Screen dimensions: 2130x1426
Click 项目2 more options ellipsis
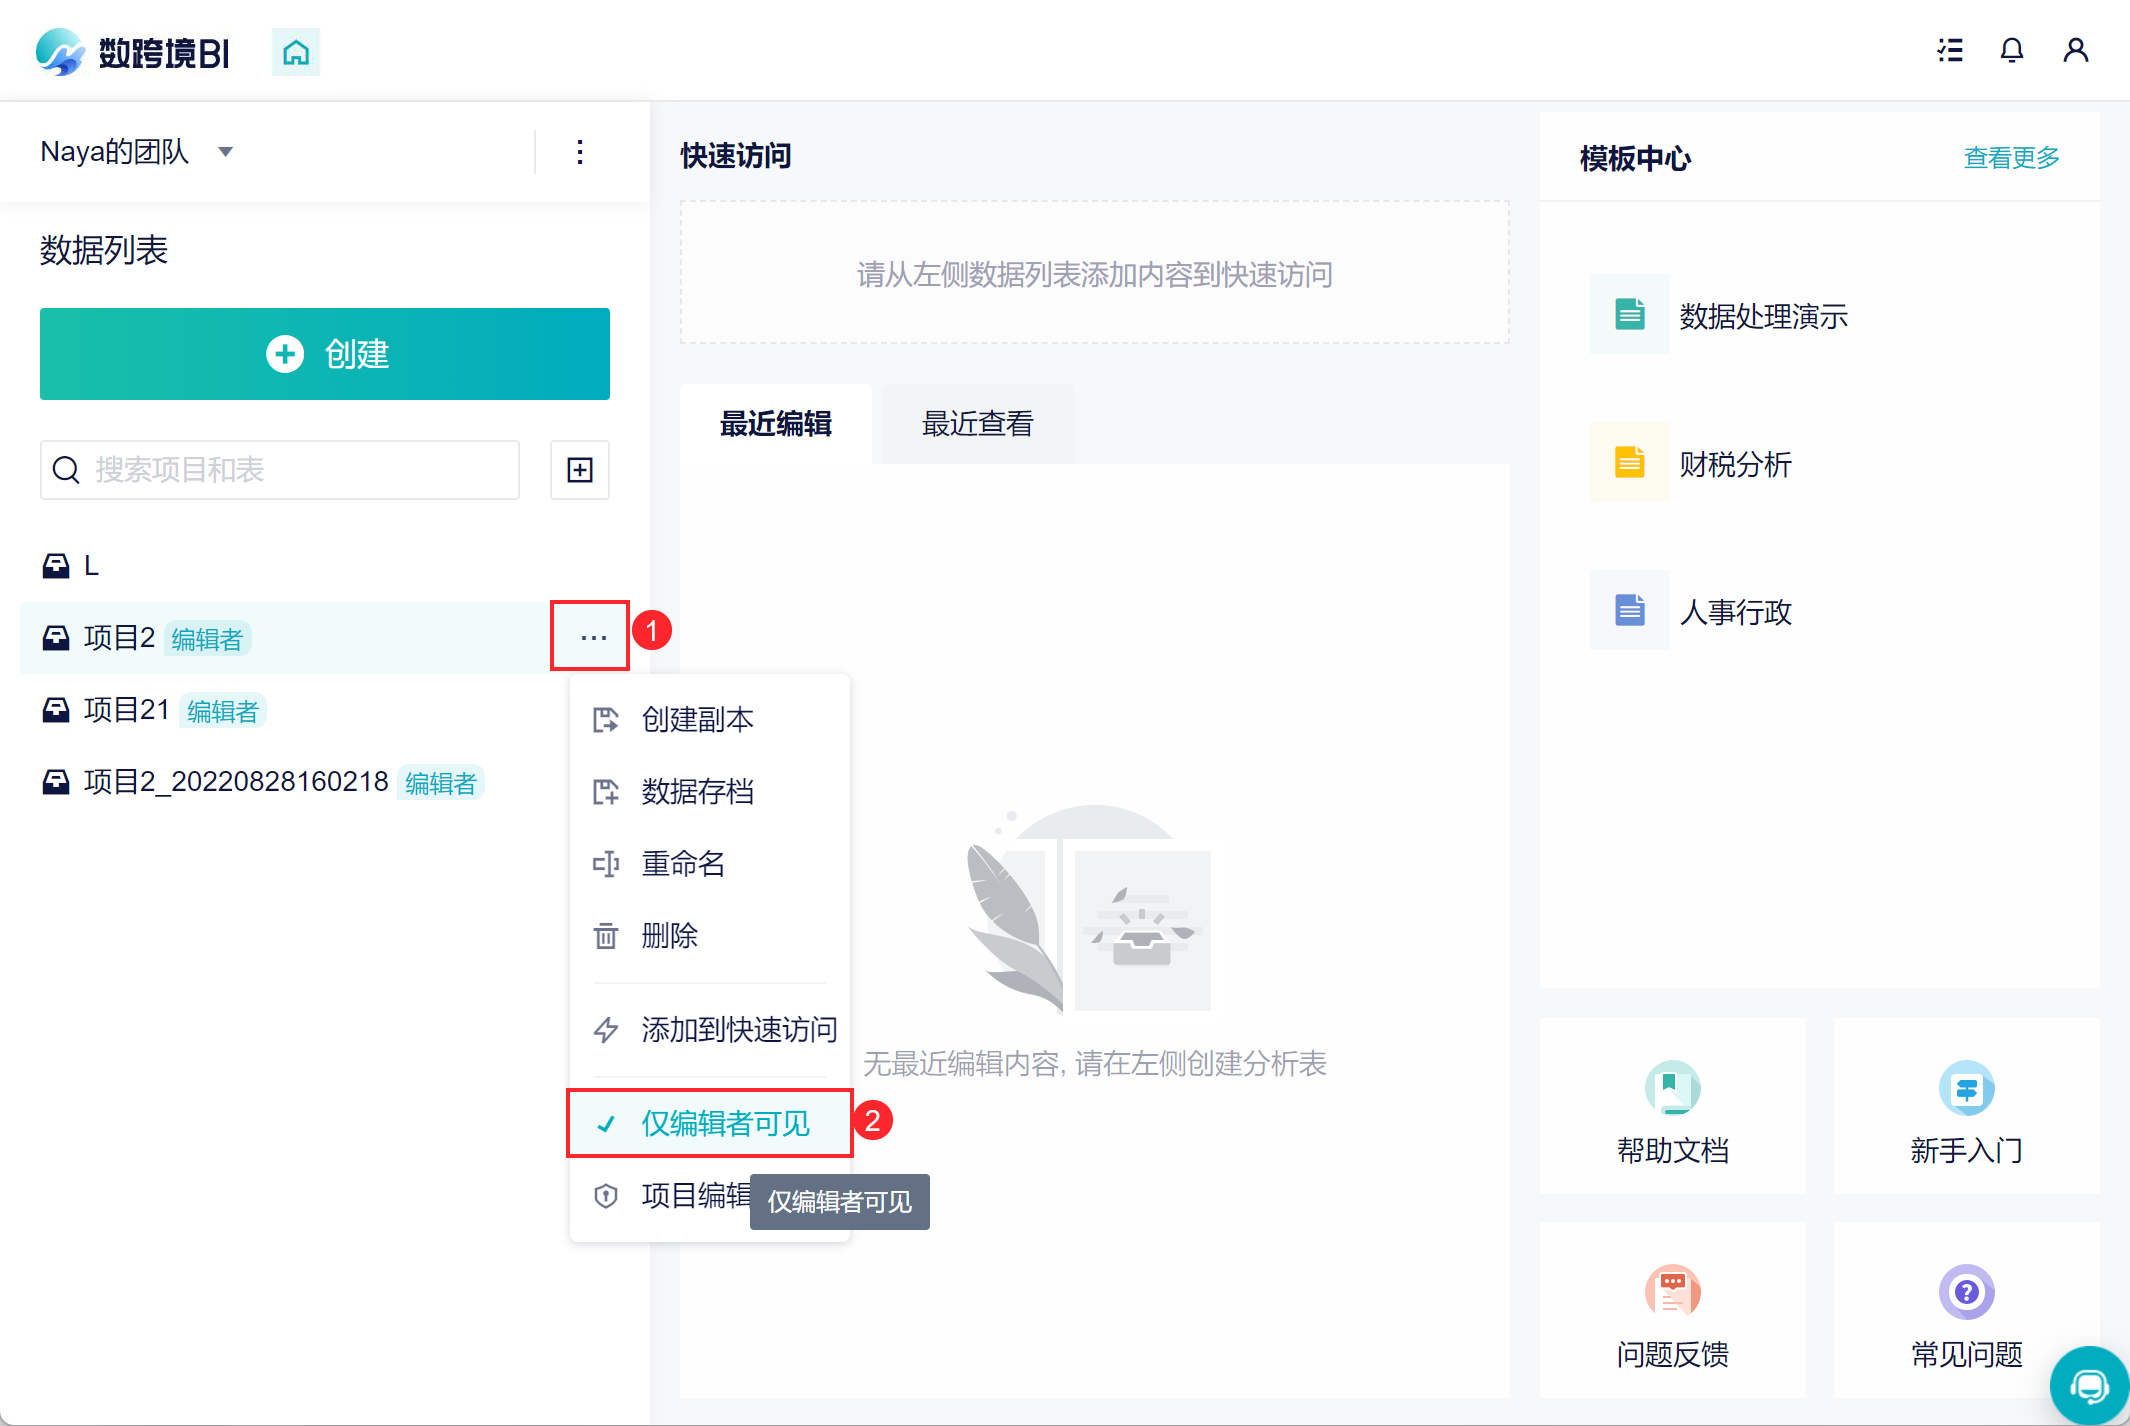593,637
